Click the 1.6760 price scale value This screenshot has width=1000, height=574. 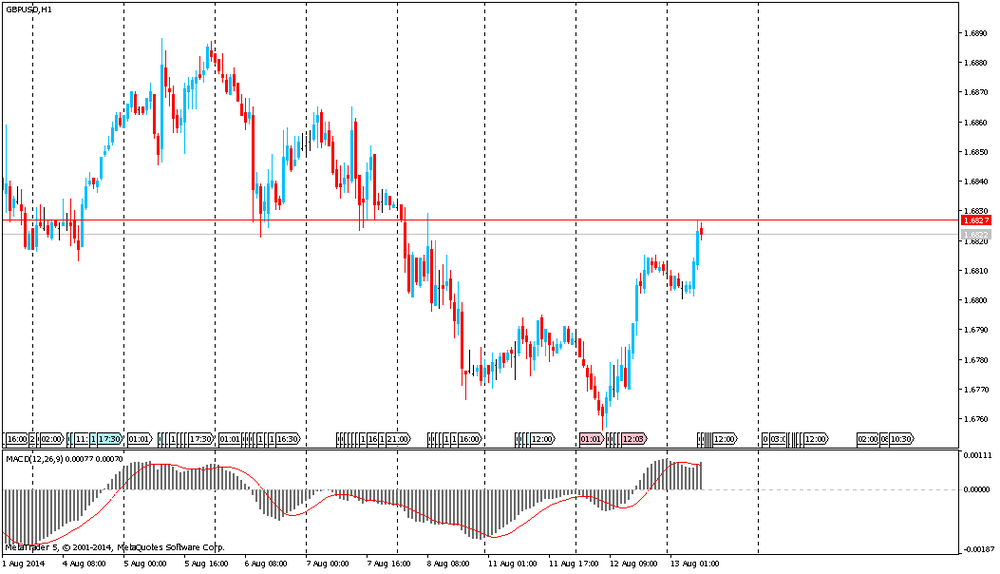[x=975, y=419]
